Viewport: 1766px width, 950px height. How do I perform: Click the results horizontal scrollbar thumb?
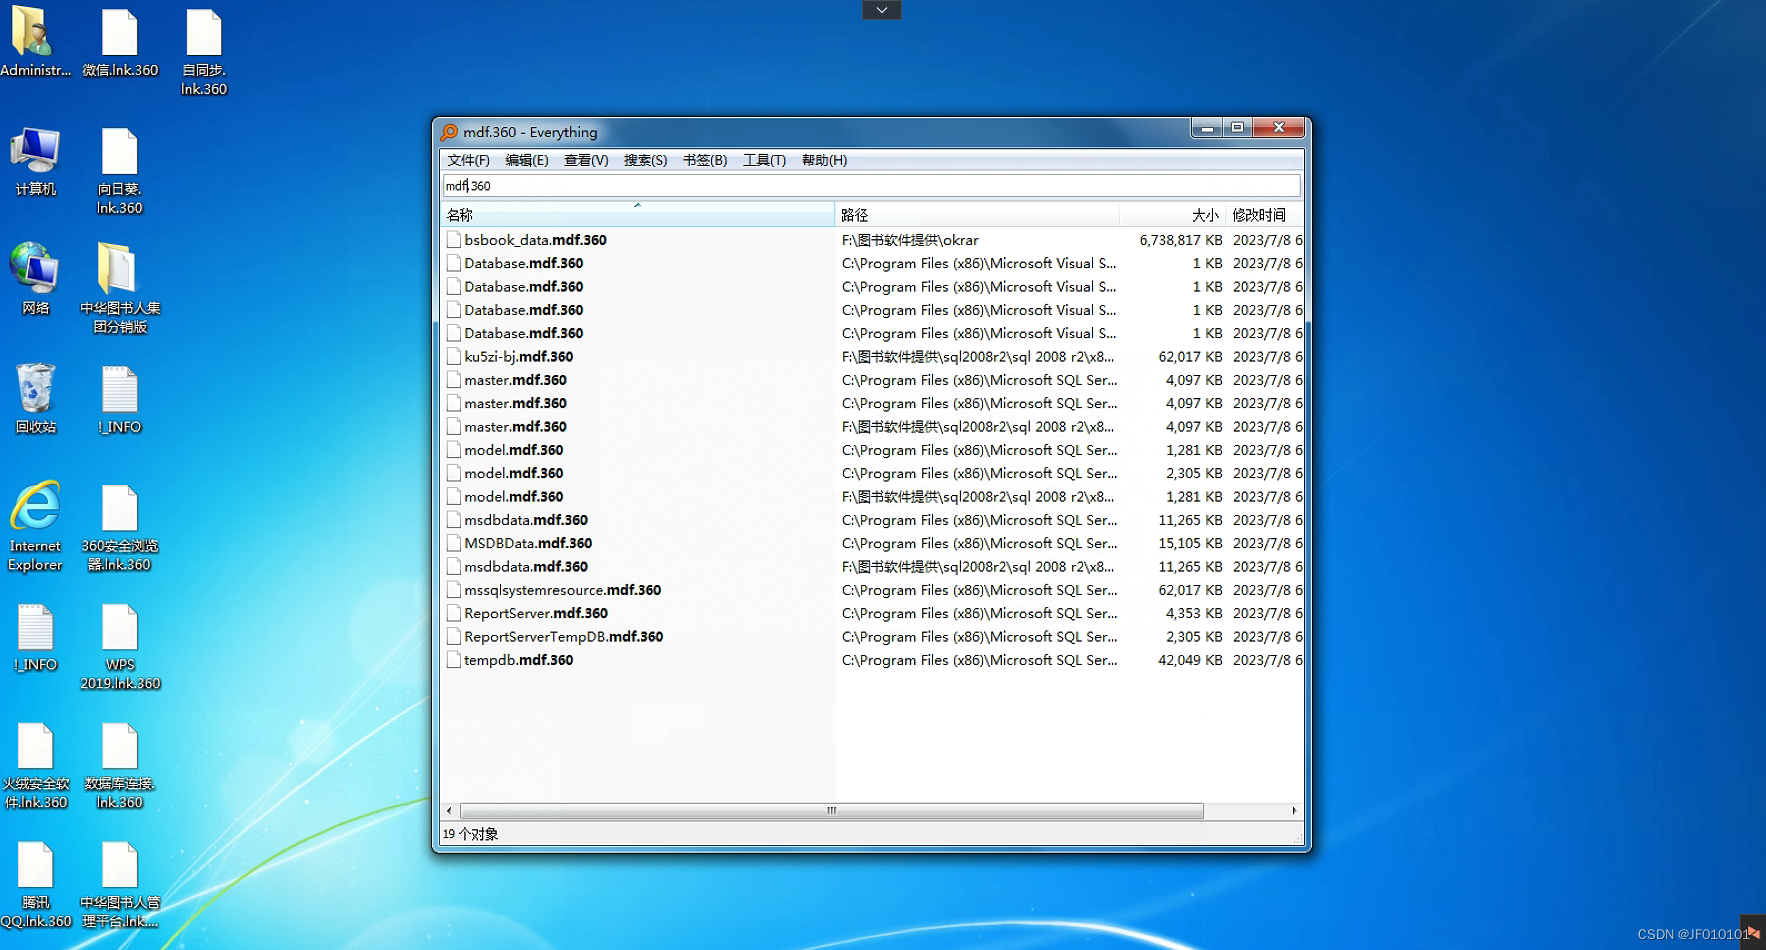pos(831,811)
